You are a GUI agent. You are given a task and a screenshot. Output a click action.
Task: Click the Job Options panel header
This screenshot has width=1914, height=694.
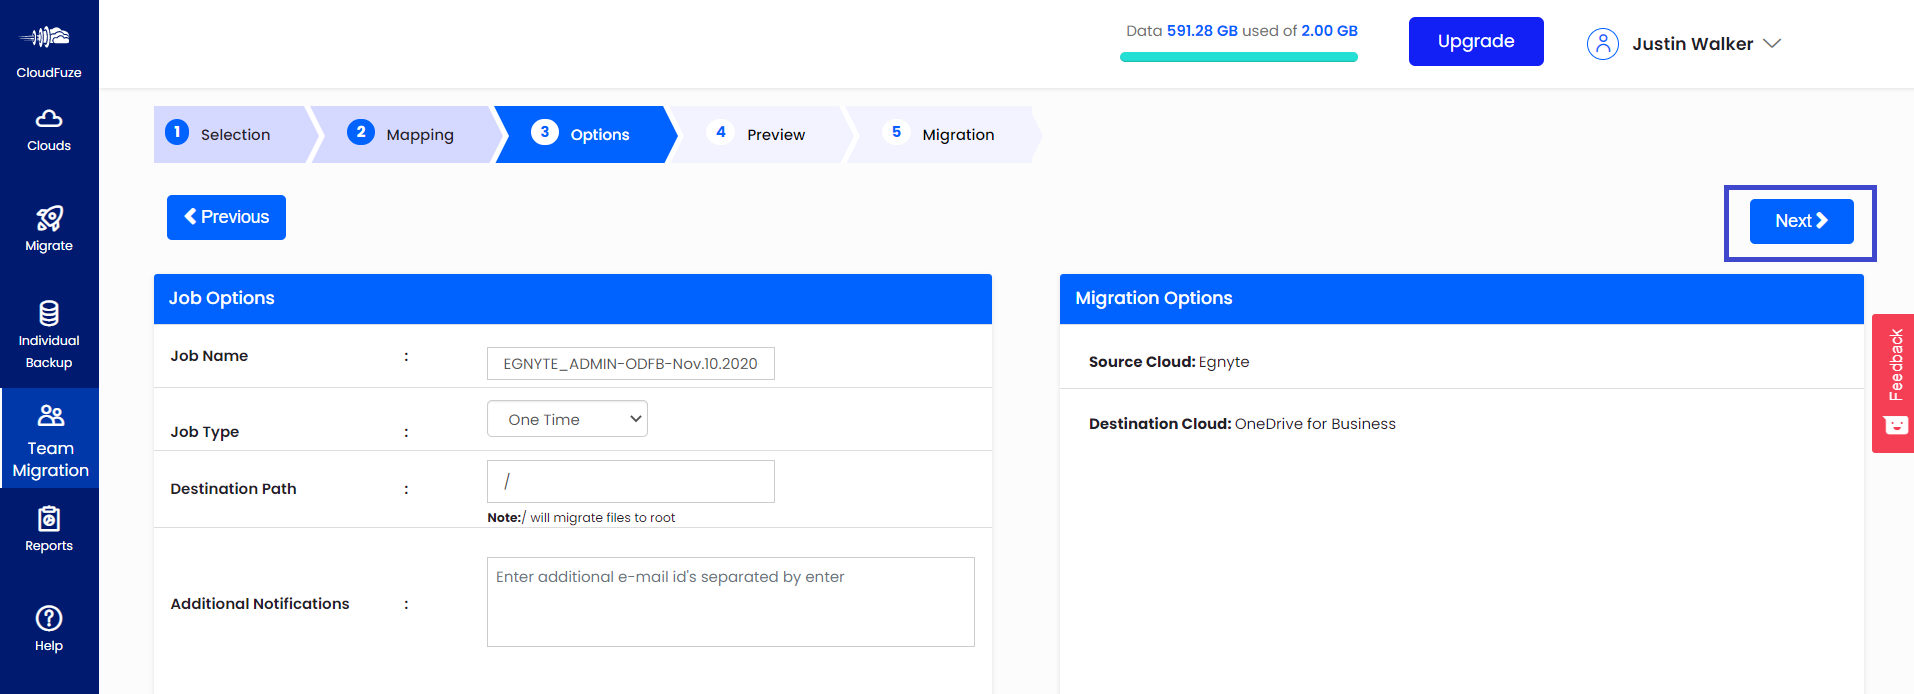coord(573,298)
